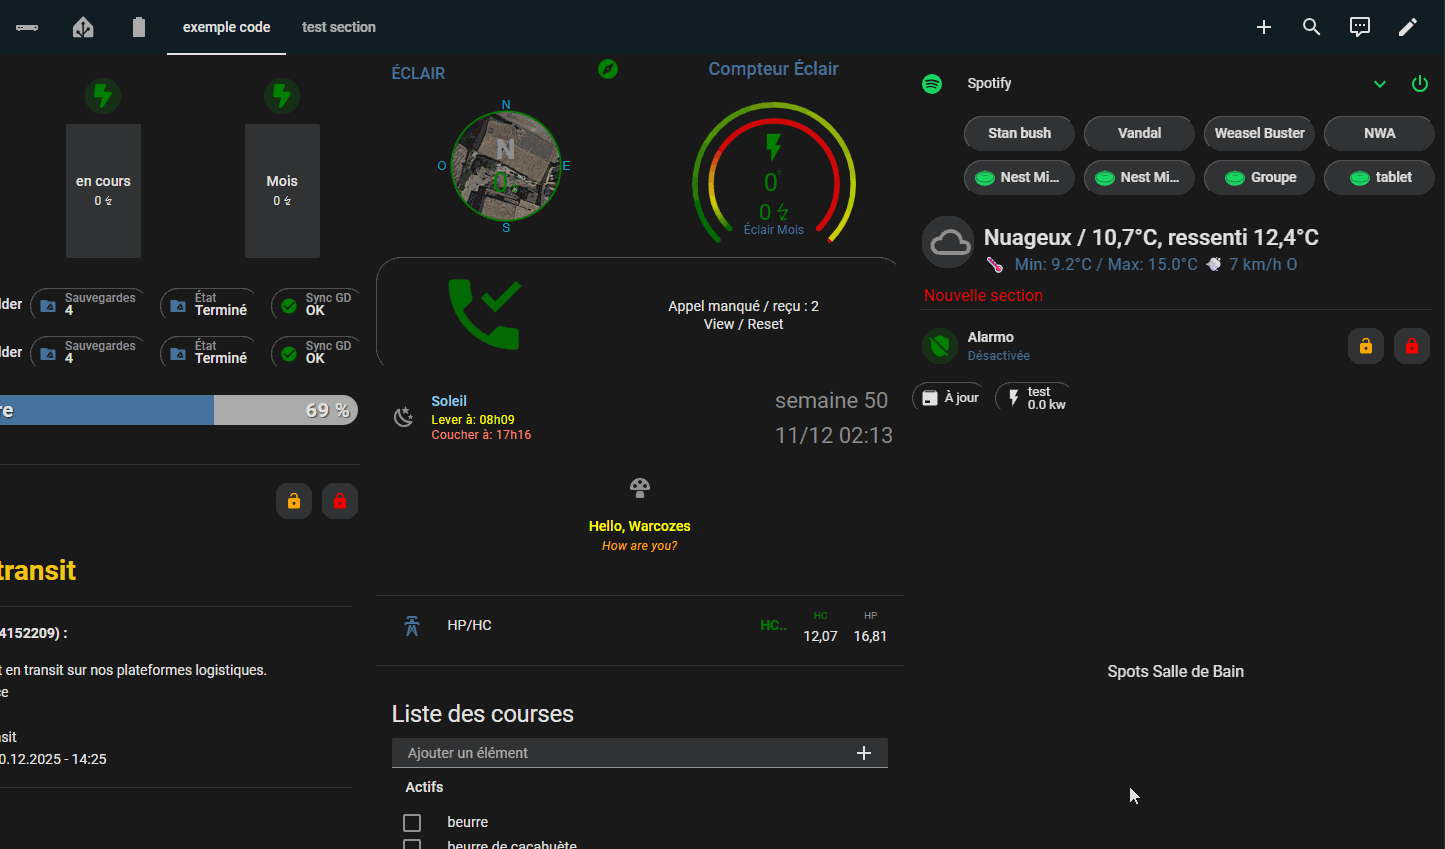Play the Weasel Buster playlist
This screenshot has height=849, width=1445.
[x=1258, y=133]
